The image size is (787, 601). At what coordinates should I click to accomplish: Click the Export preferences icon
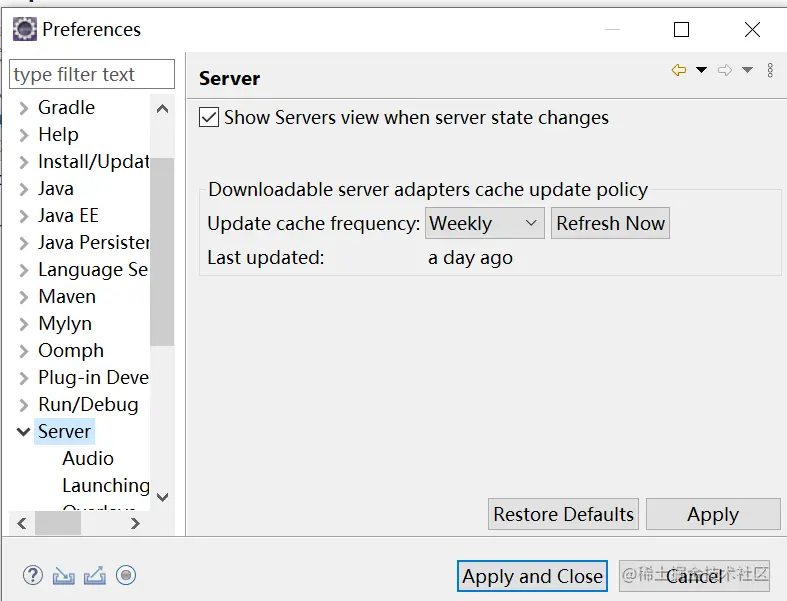pyautogui.click(x=95, y=575)
